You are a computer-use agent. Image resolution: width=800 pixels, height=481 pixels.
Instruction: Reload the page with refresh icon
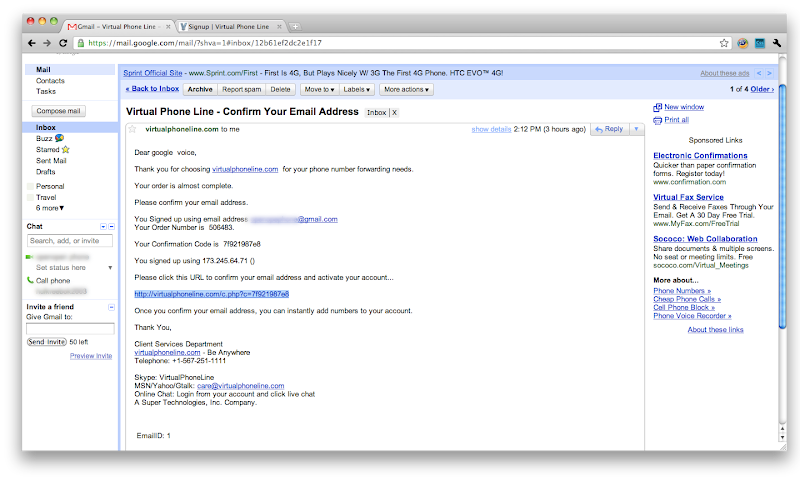[63, 43]
